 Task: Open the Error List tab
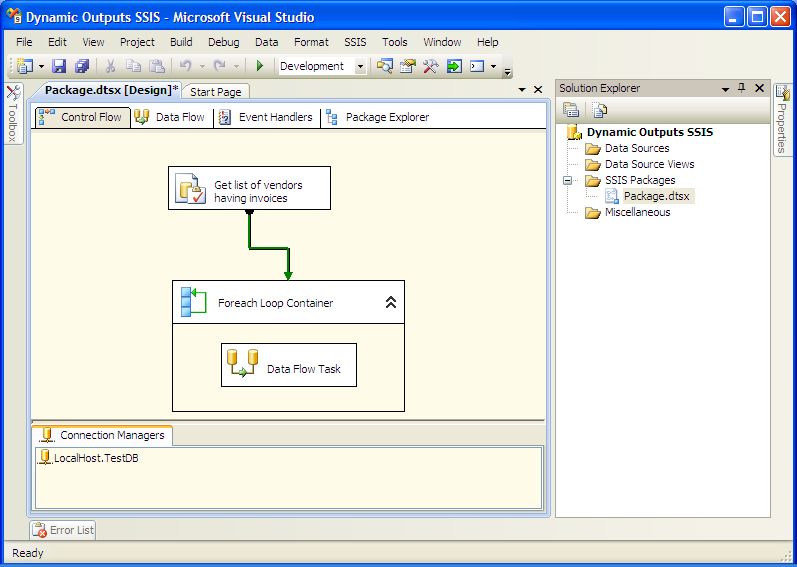tap(63, 530)
